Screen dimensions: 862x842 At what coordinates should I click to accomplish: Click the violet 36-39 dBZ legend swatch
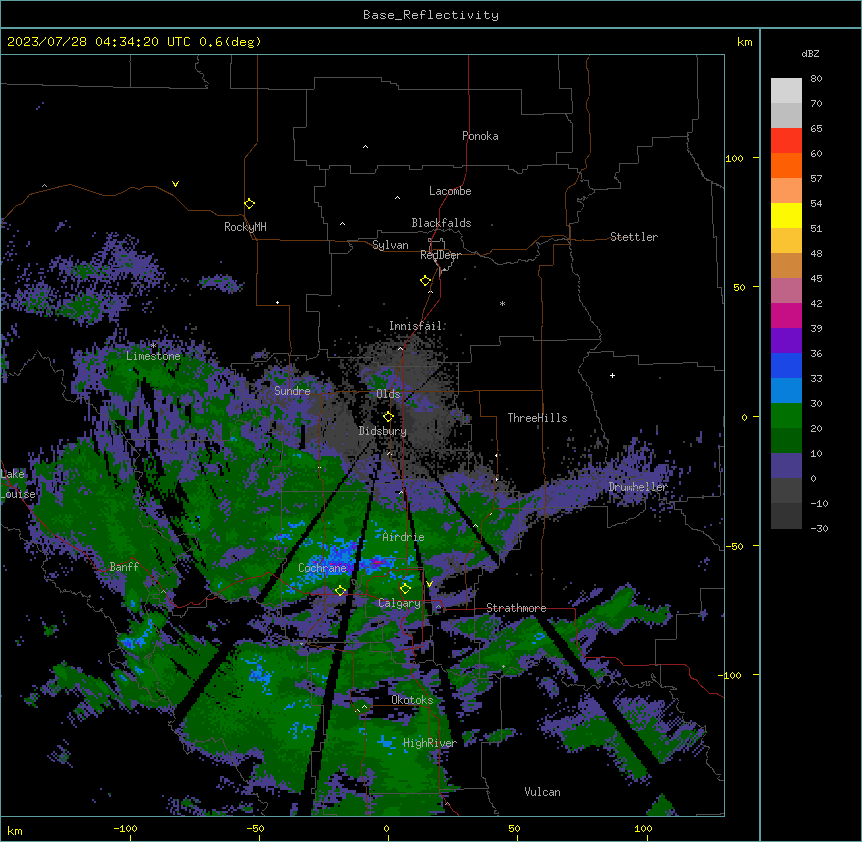point(786,341)
